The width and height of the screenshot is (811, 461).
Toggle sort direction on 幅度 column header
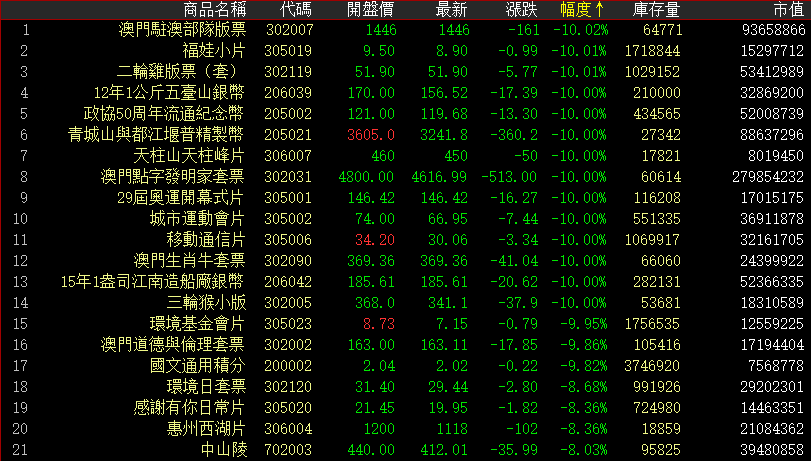click(582, 9)
